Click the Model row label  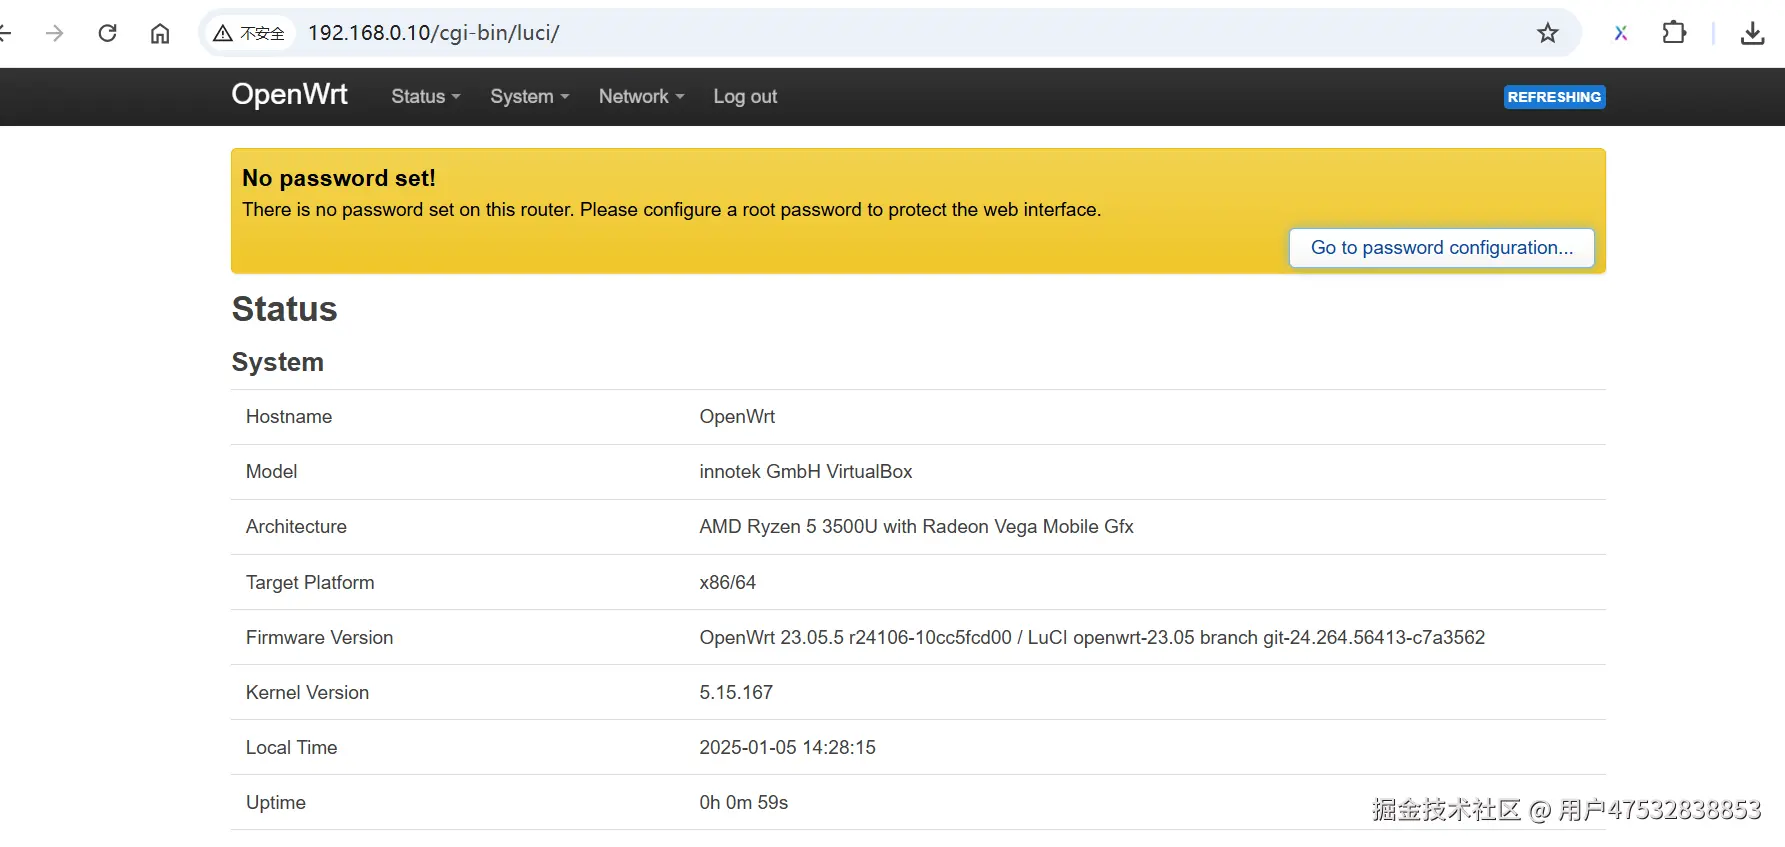[272, 472]
